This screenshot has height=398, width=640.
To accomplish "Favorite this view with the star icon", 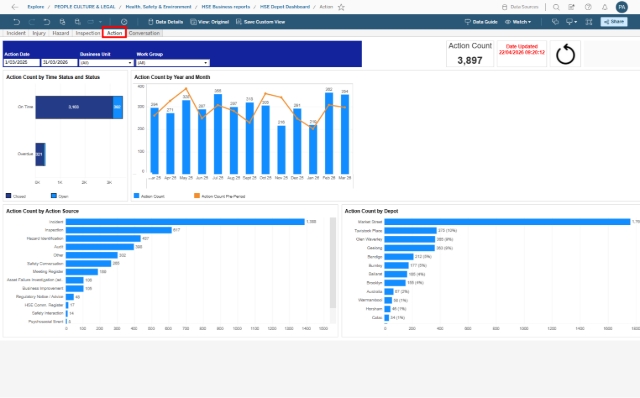I will 341,7.
